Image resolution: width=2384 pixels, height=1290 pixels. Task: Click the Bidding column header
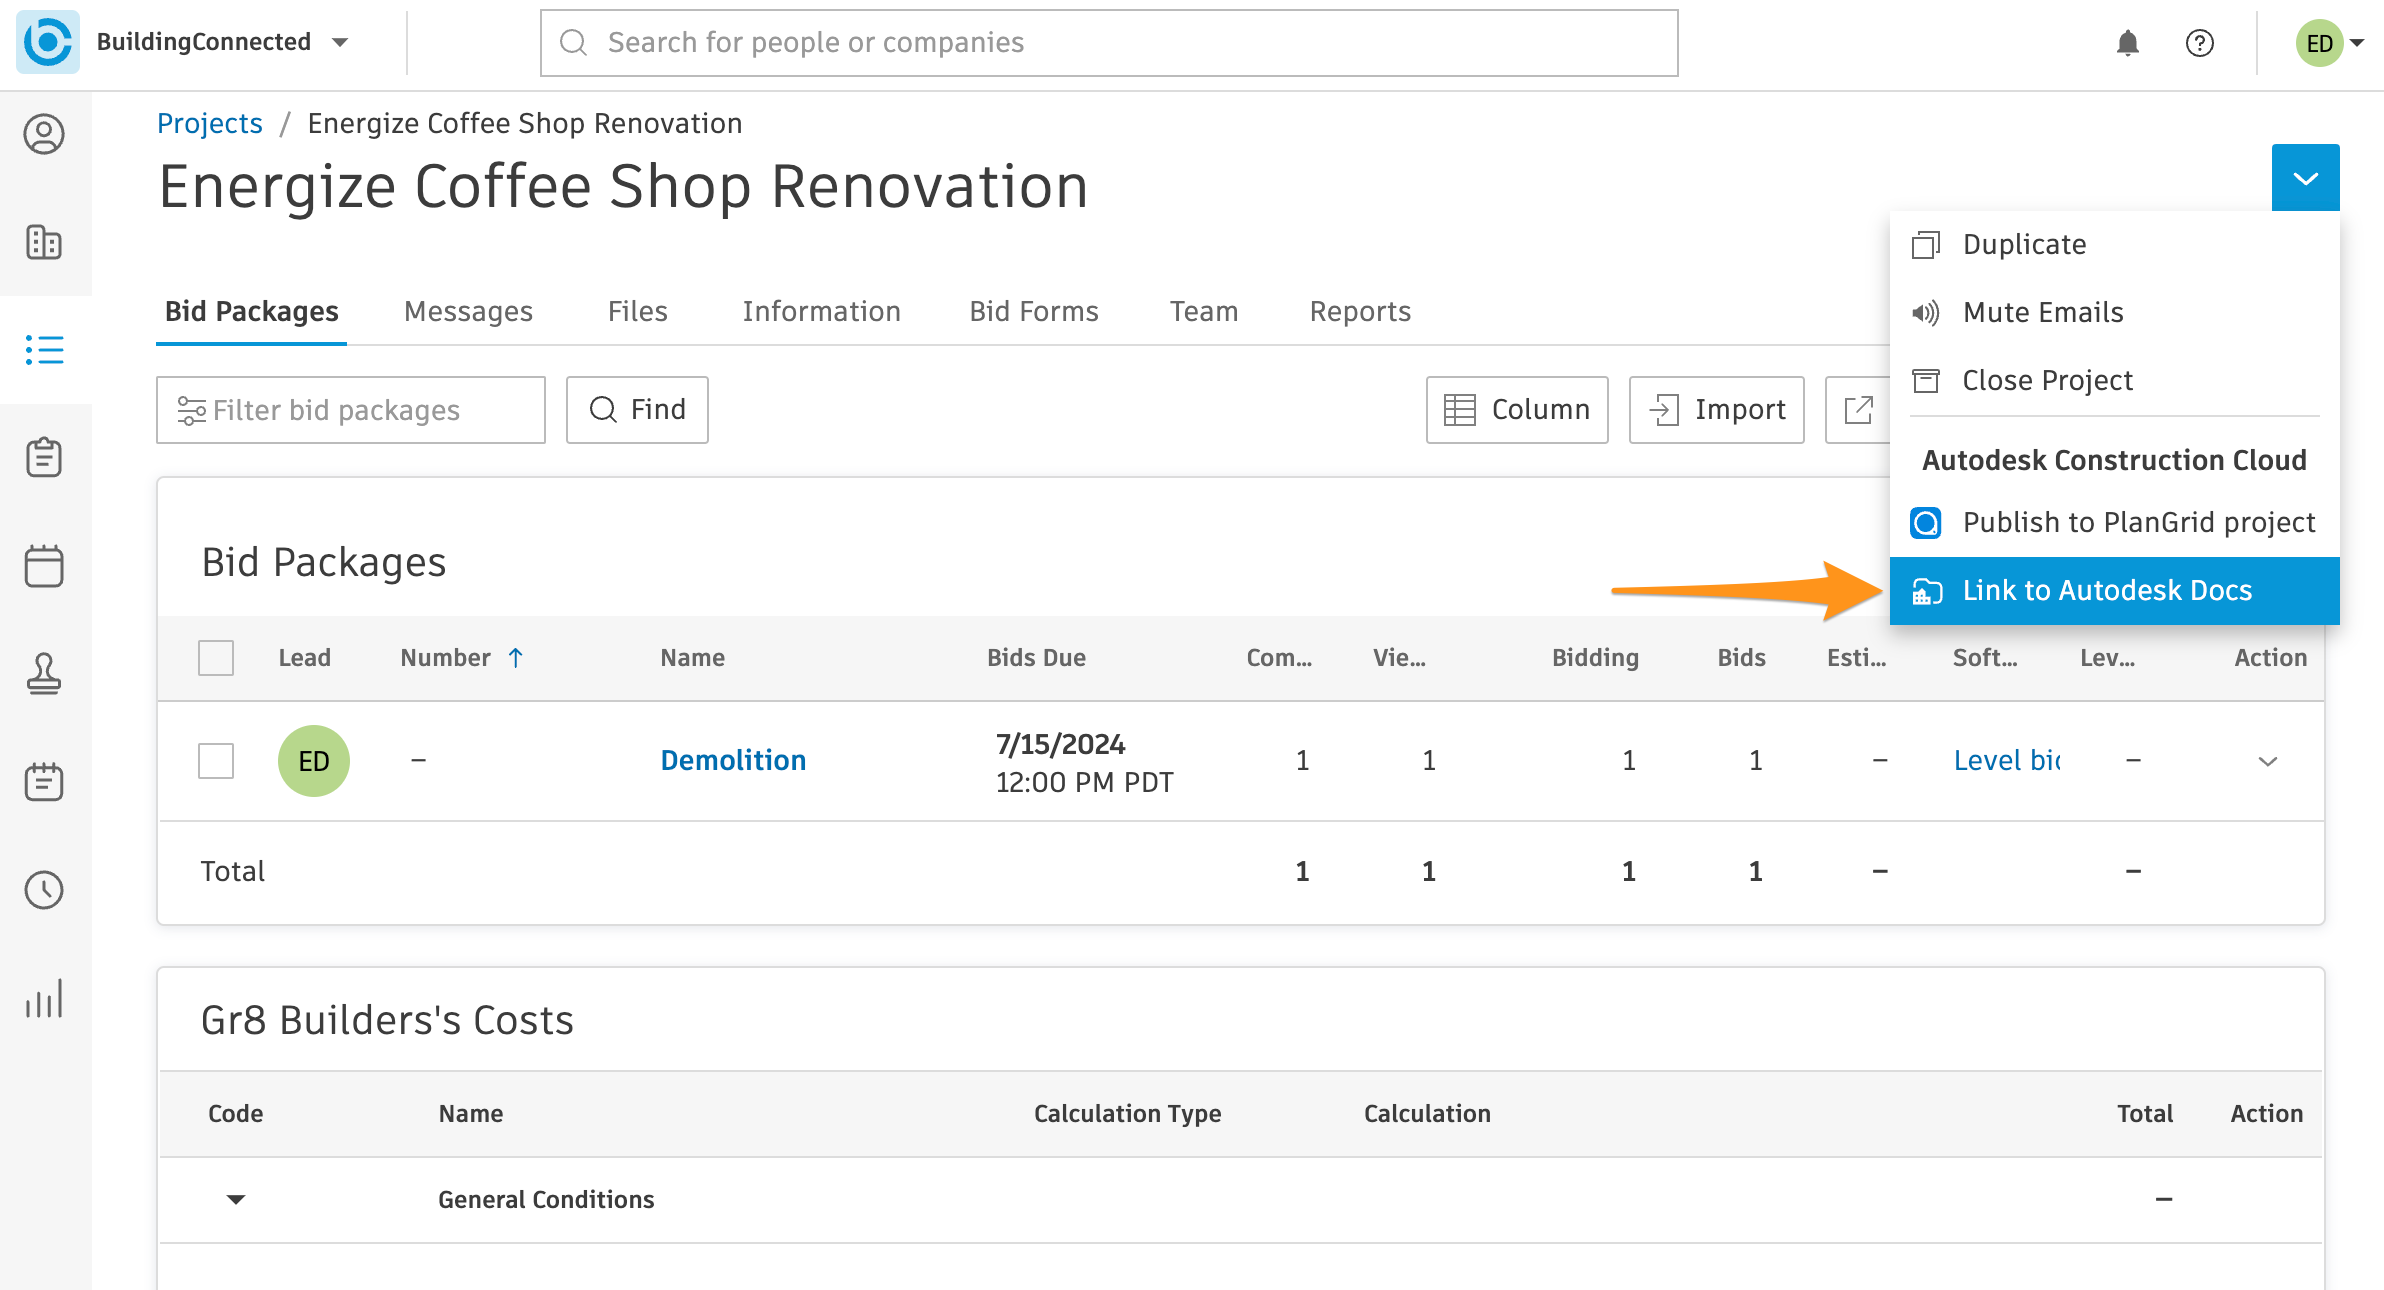click(x=1595, y=658)
